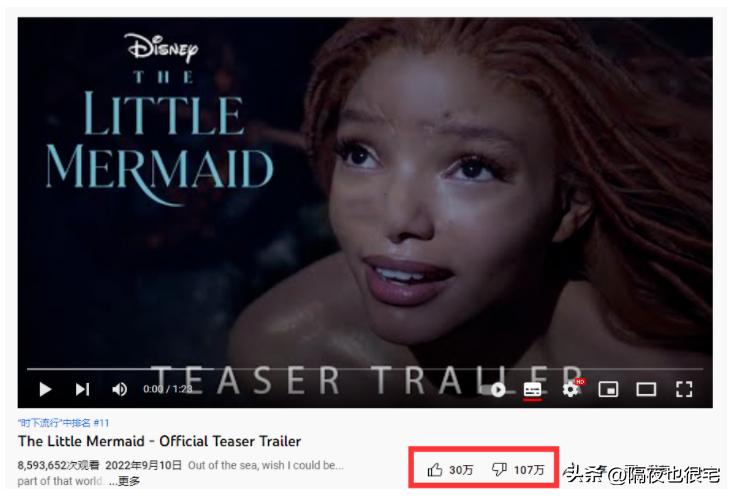Image resolution: width=735 pixels, height=498 pixels.
Task: Mute the video volume speaker icon
Action: [120, 389]
